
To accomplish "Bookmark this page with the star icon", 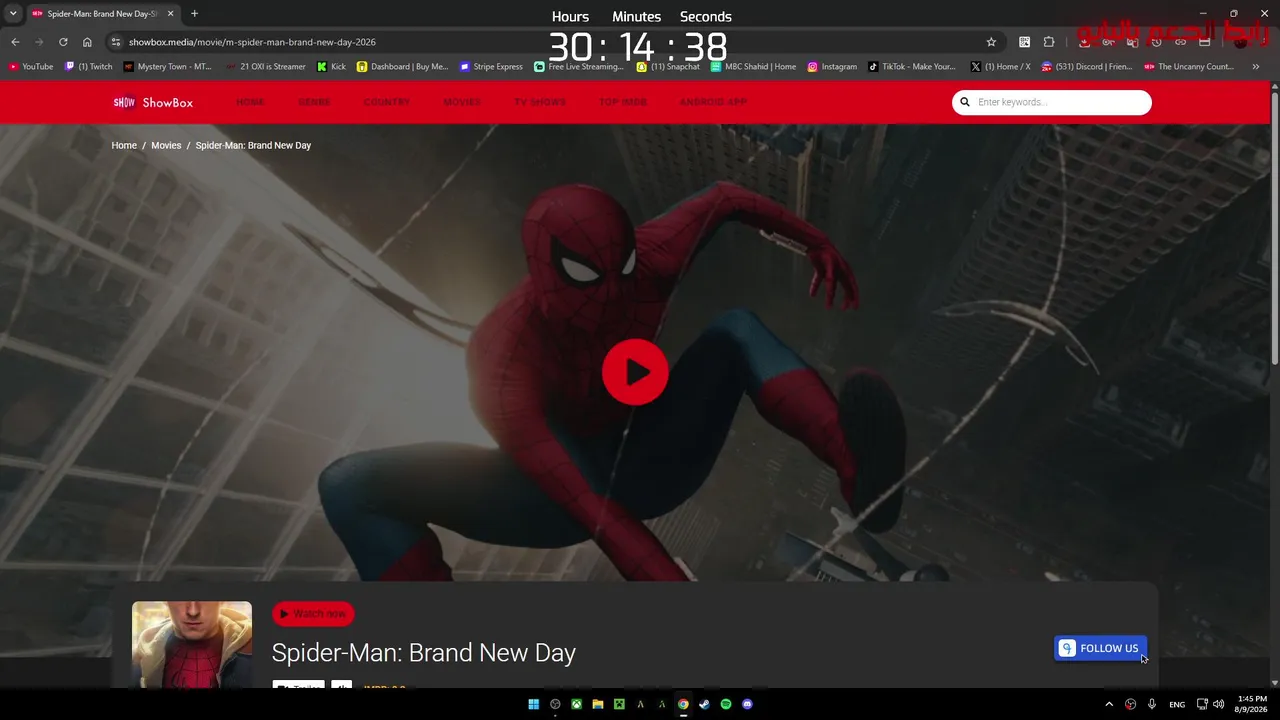I will [x=991, y=42].
